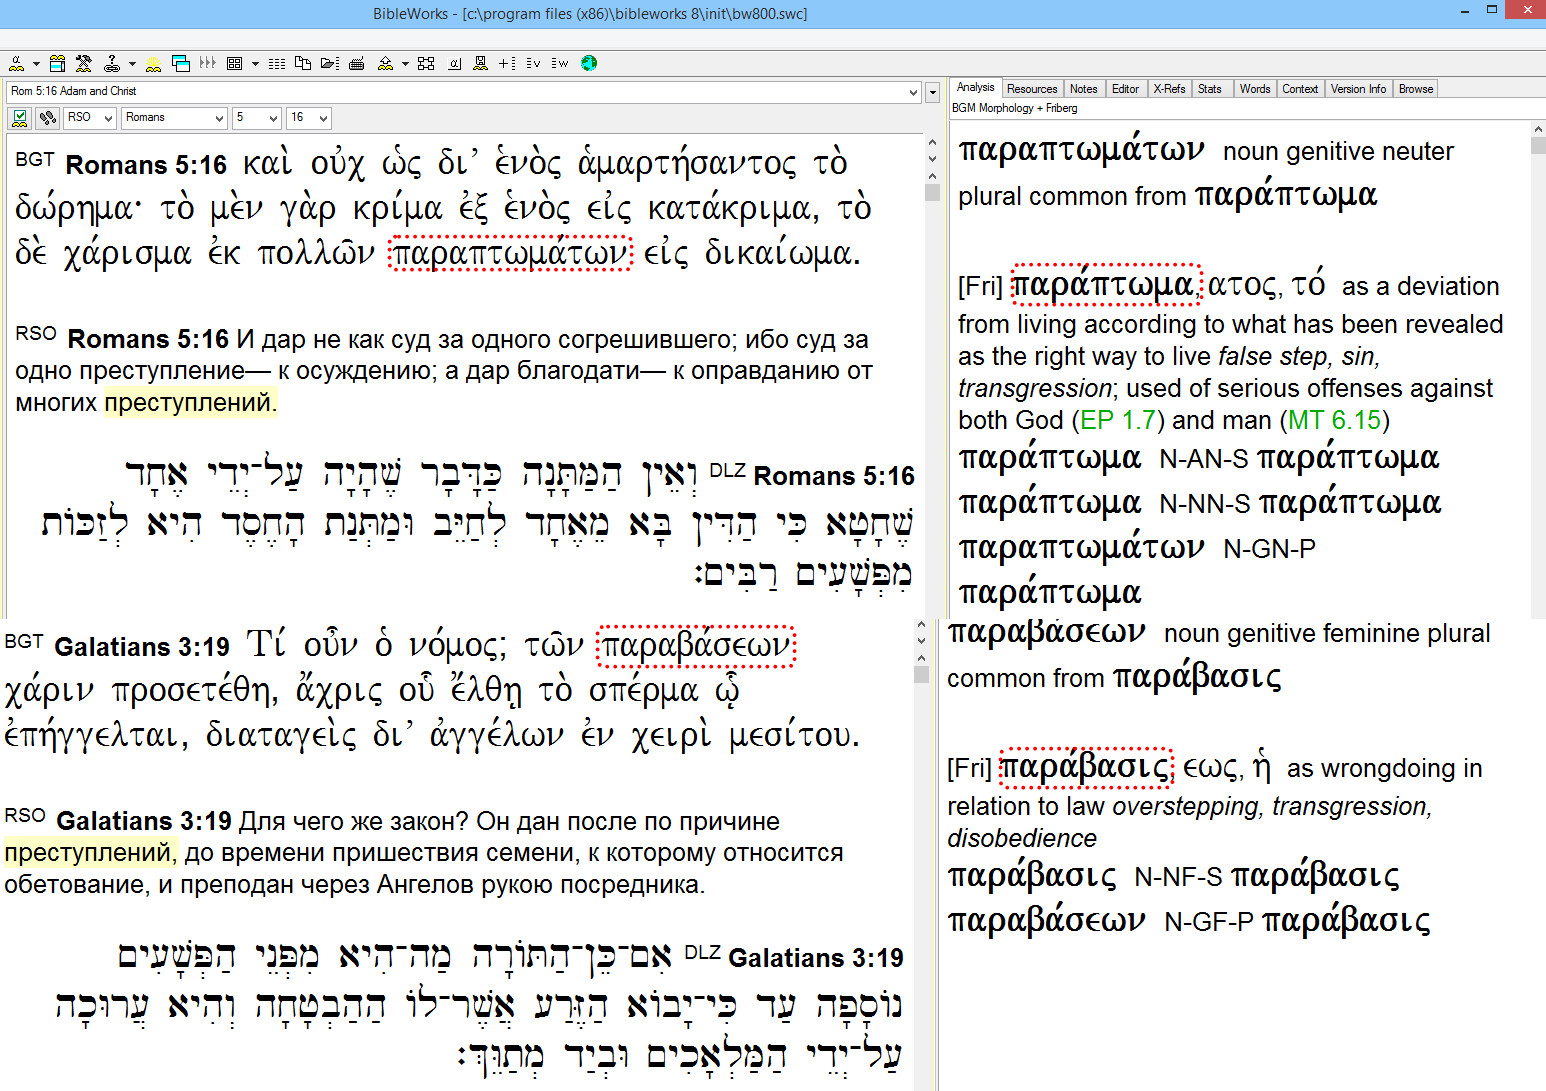The width and height of the screenshot is (1546, 1091).
Task: Click the Fri entry headword παράπτωμα
Action: pyautogui.click(x=1104, y=285)
